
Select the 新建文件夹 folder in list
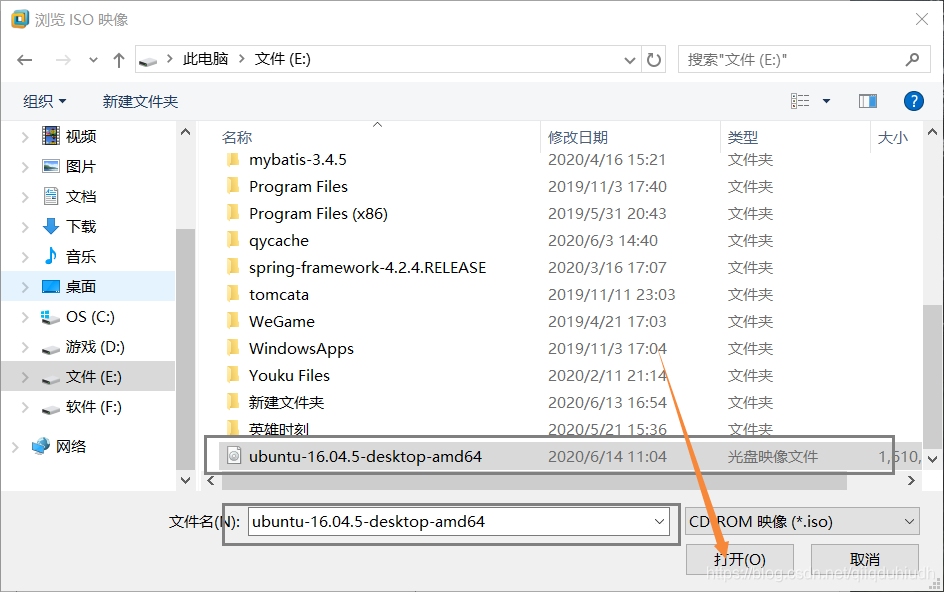tap(286, 402)
